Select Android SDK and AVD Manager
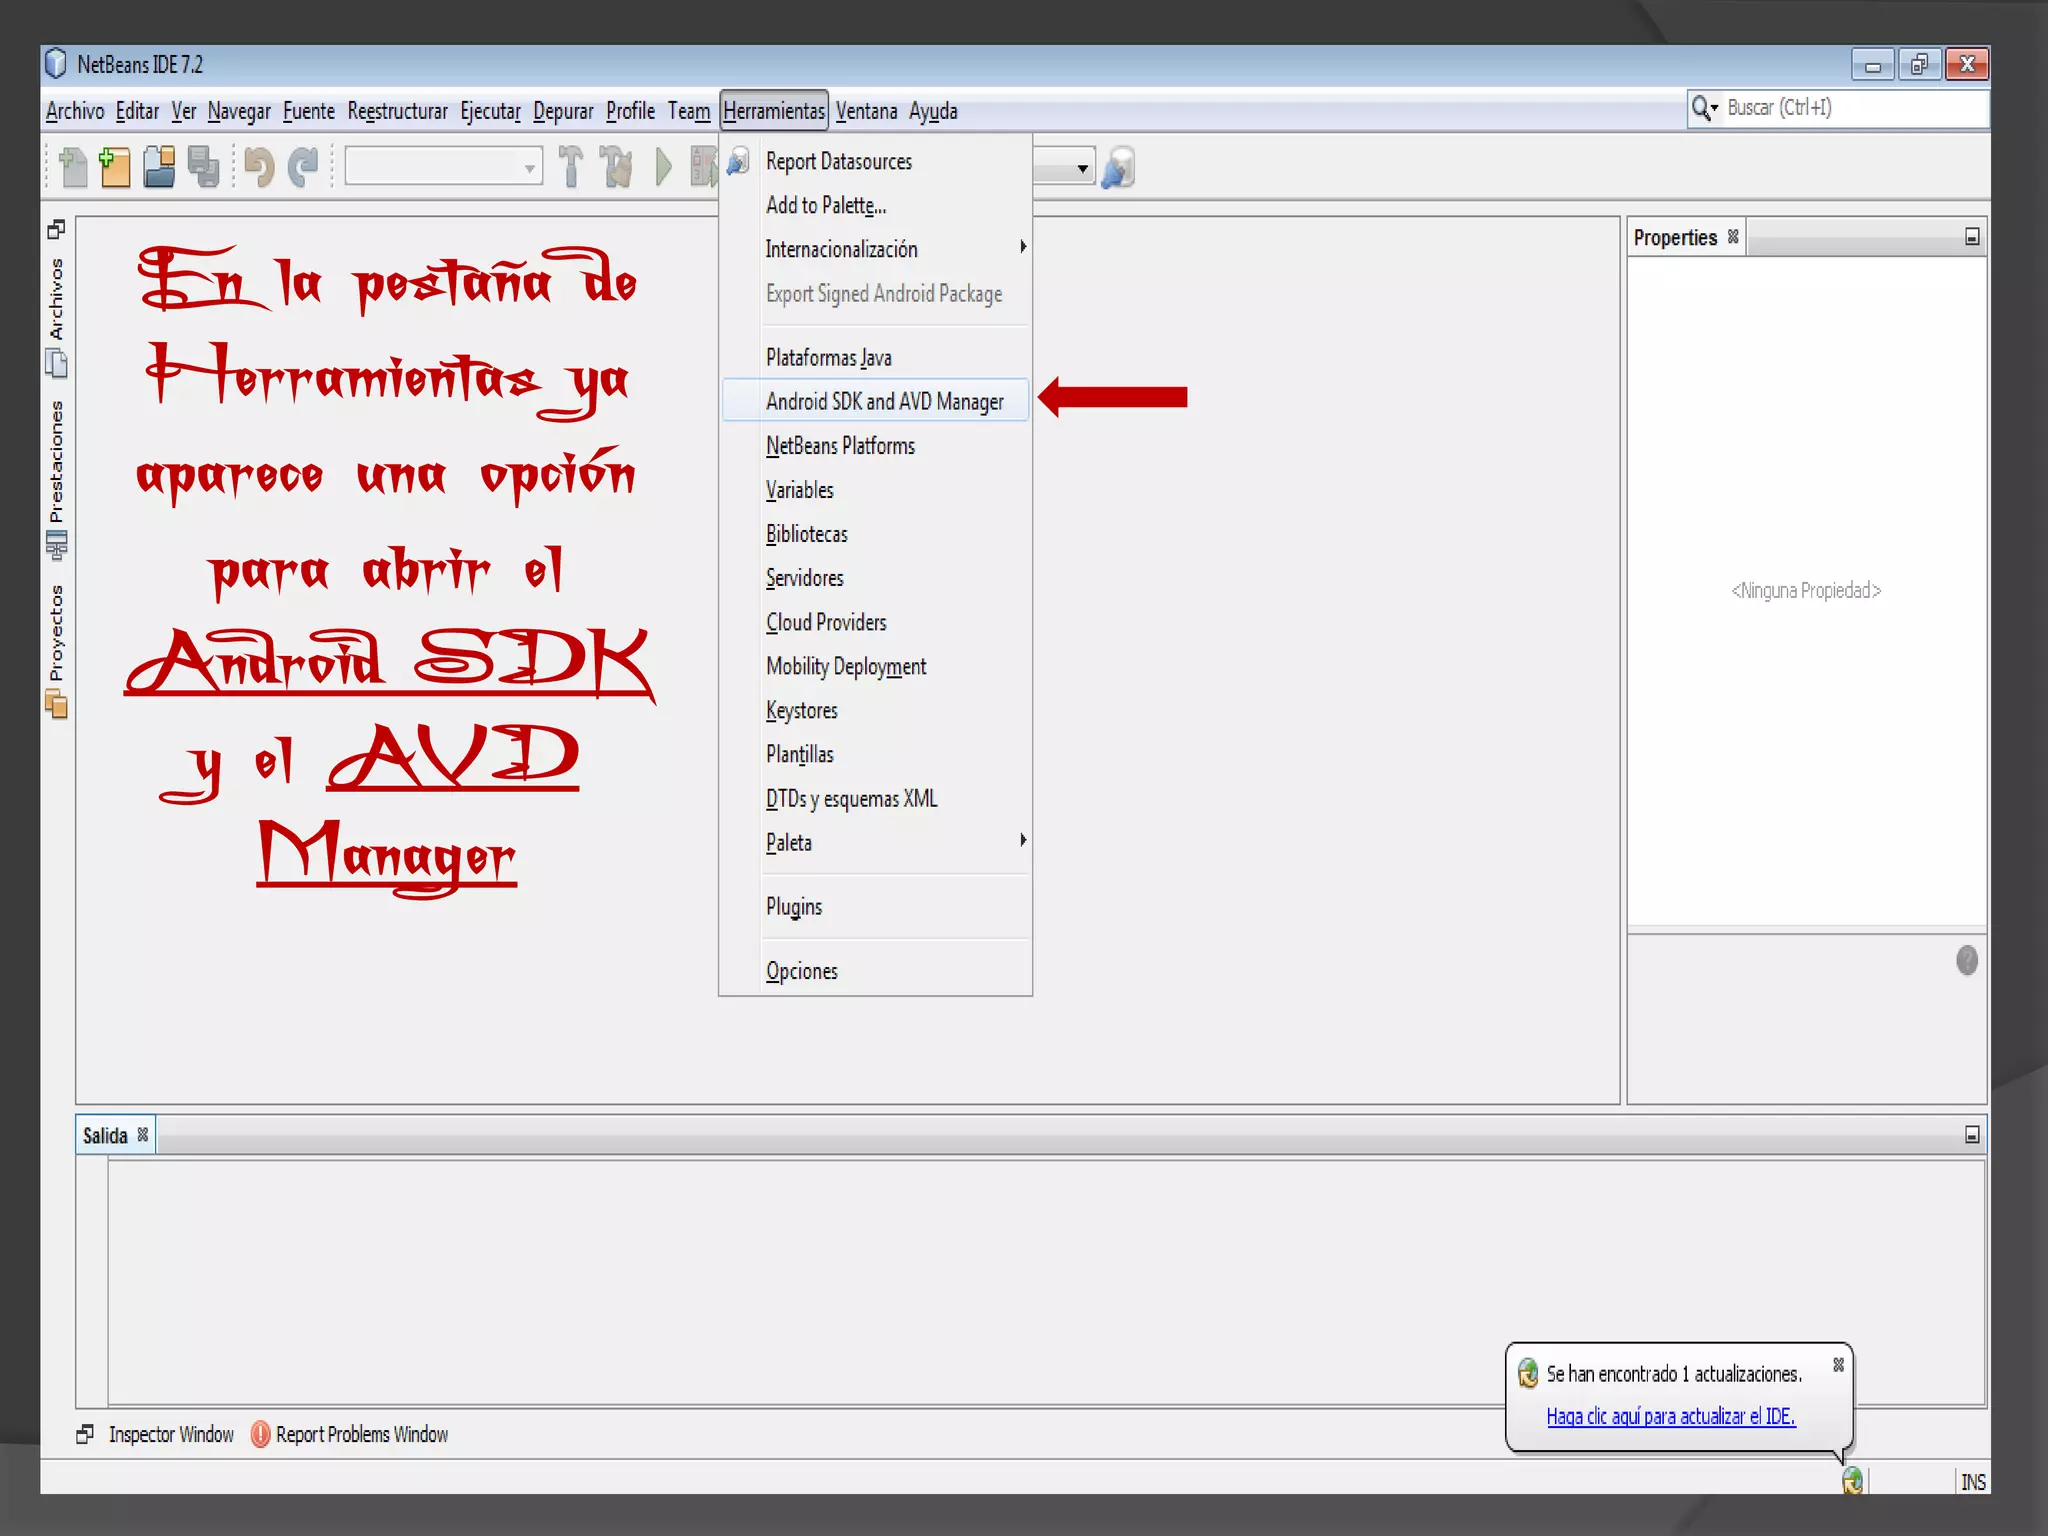This screenshot has width=2048, height=1536. (x=875, y=401)
